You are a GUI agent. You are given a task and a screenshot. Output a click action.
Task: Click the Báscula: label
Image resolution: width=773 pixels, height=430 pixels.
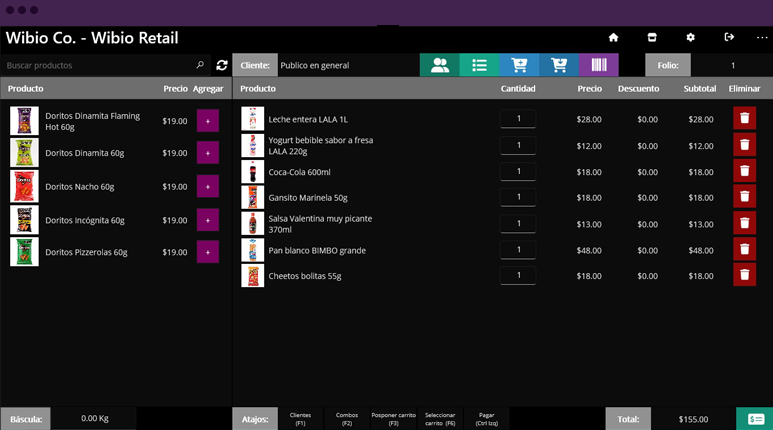[x=26, y=419]
